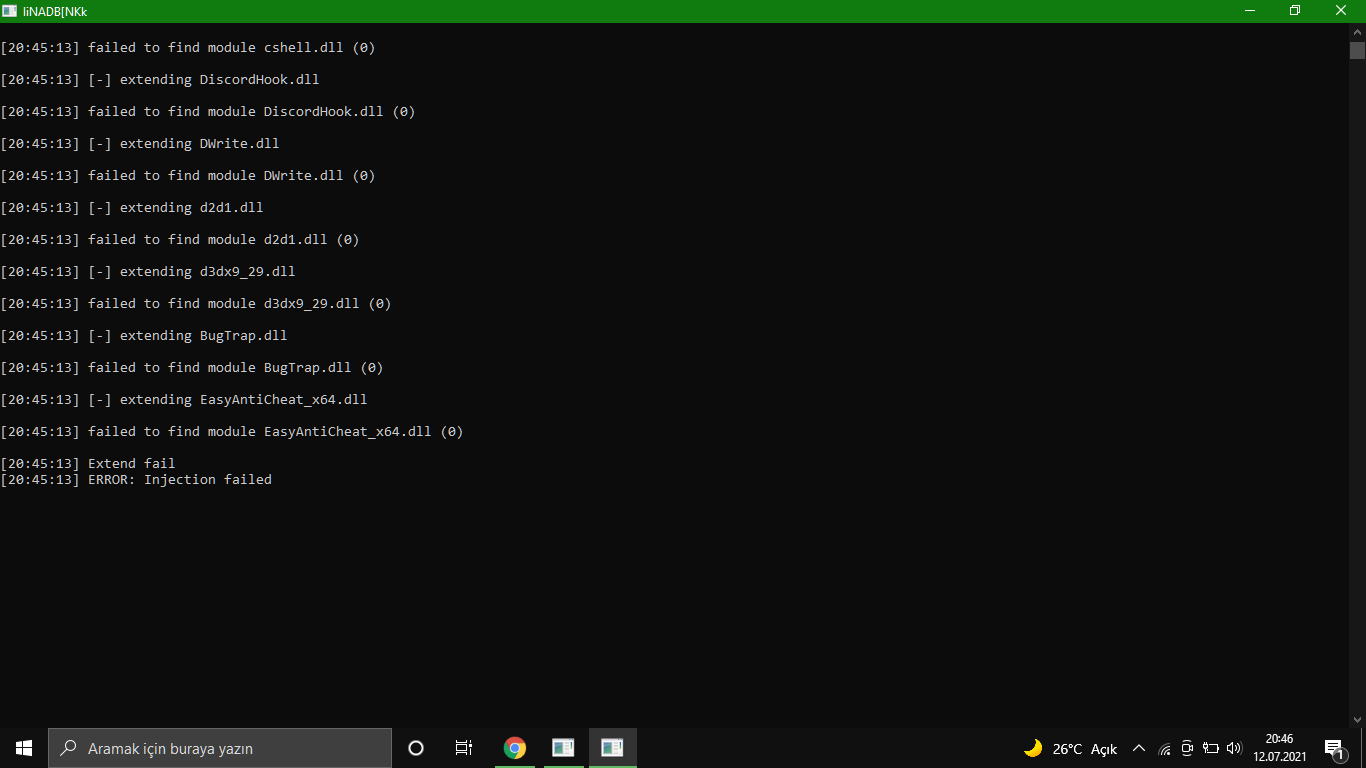Click 'failed to find module DWrite.dll (0)'

pyautogui.click(x=232, y=176)
